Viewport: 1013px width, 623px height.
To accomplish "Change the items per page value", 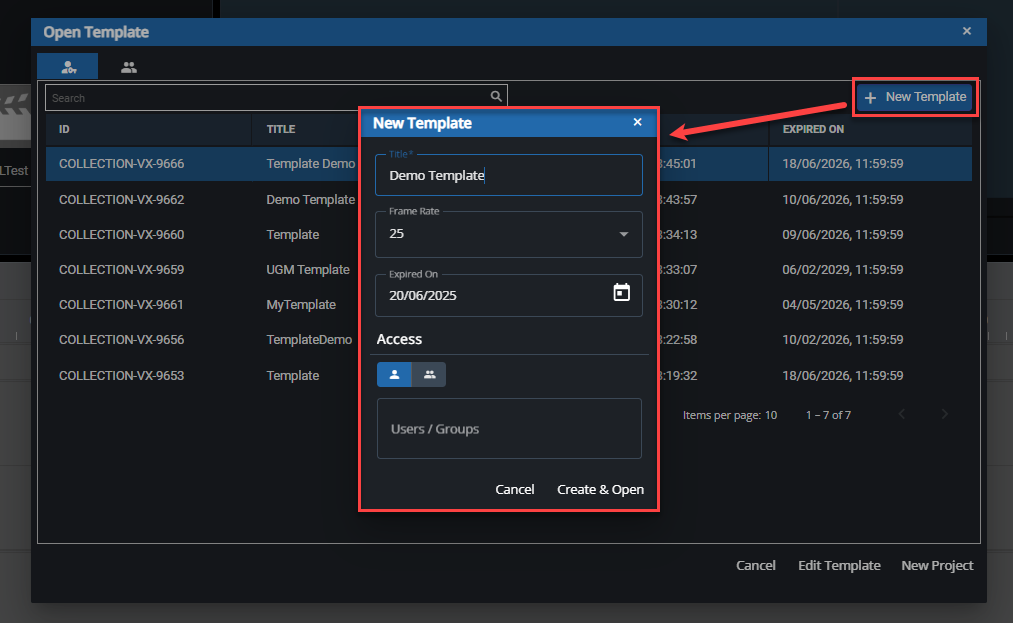I will (x=771, y=414).
